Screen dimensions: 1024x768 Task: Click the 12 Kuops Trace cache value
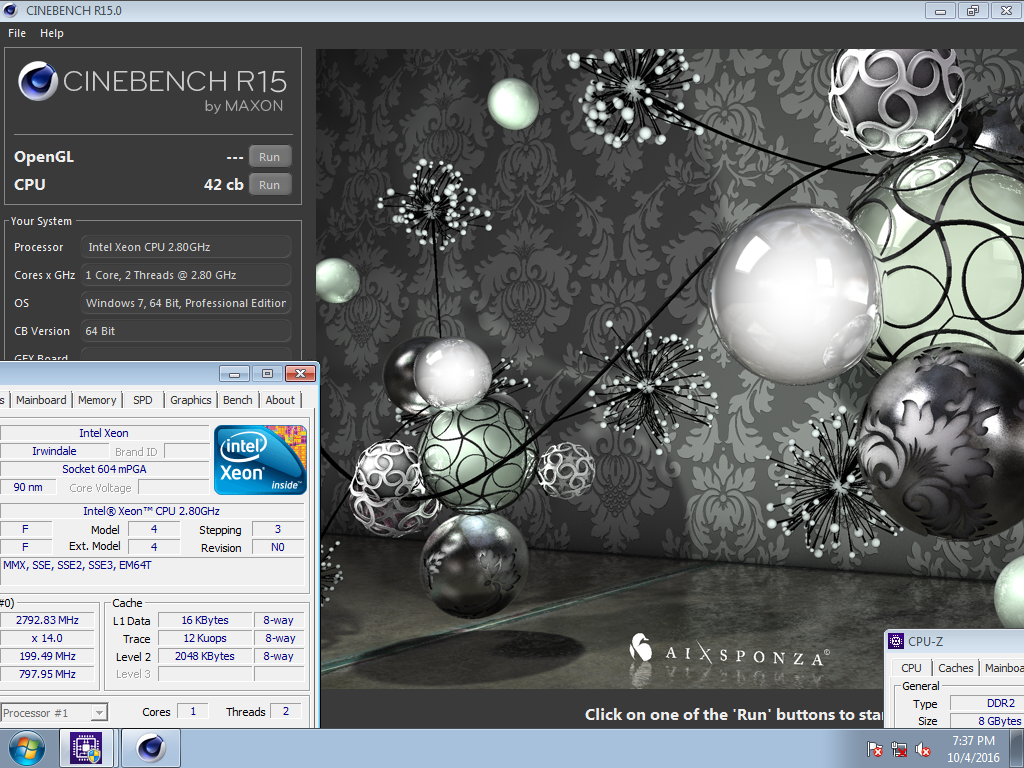point(205,638)
